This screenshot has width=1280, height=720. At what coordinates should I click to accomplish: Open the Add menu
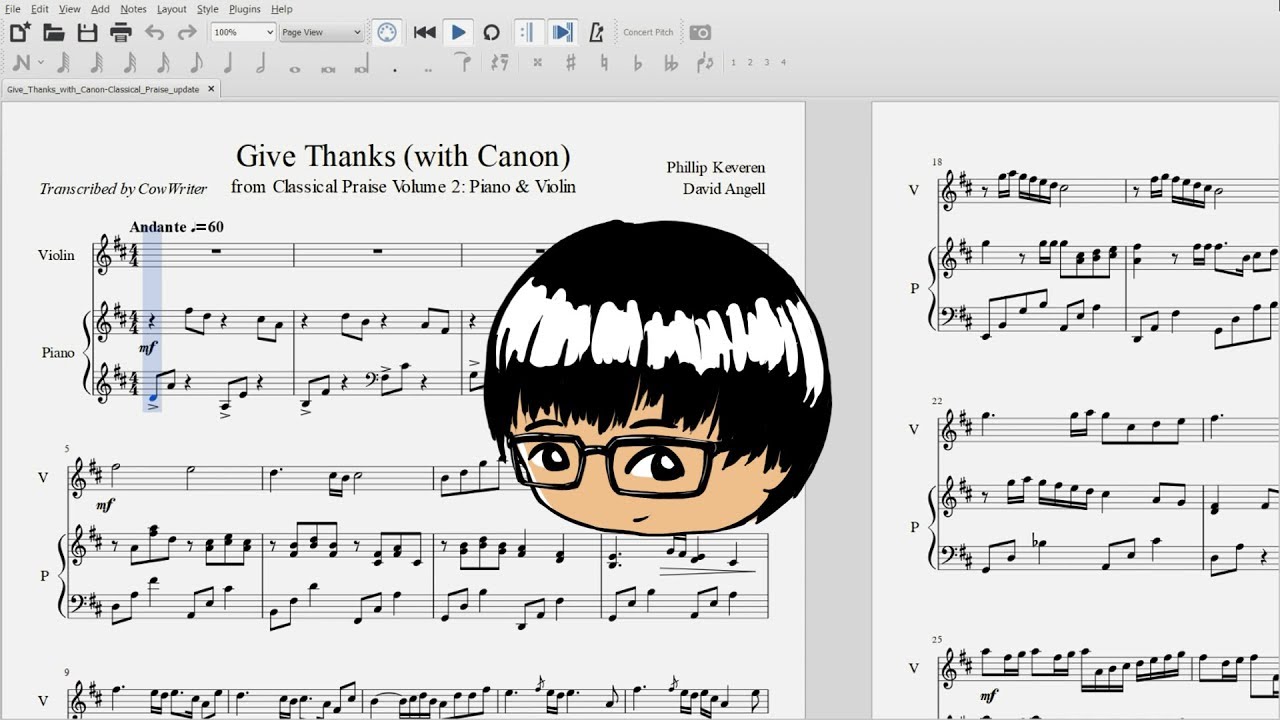point(101,9)
